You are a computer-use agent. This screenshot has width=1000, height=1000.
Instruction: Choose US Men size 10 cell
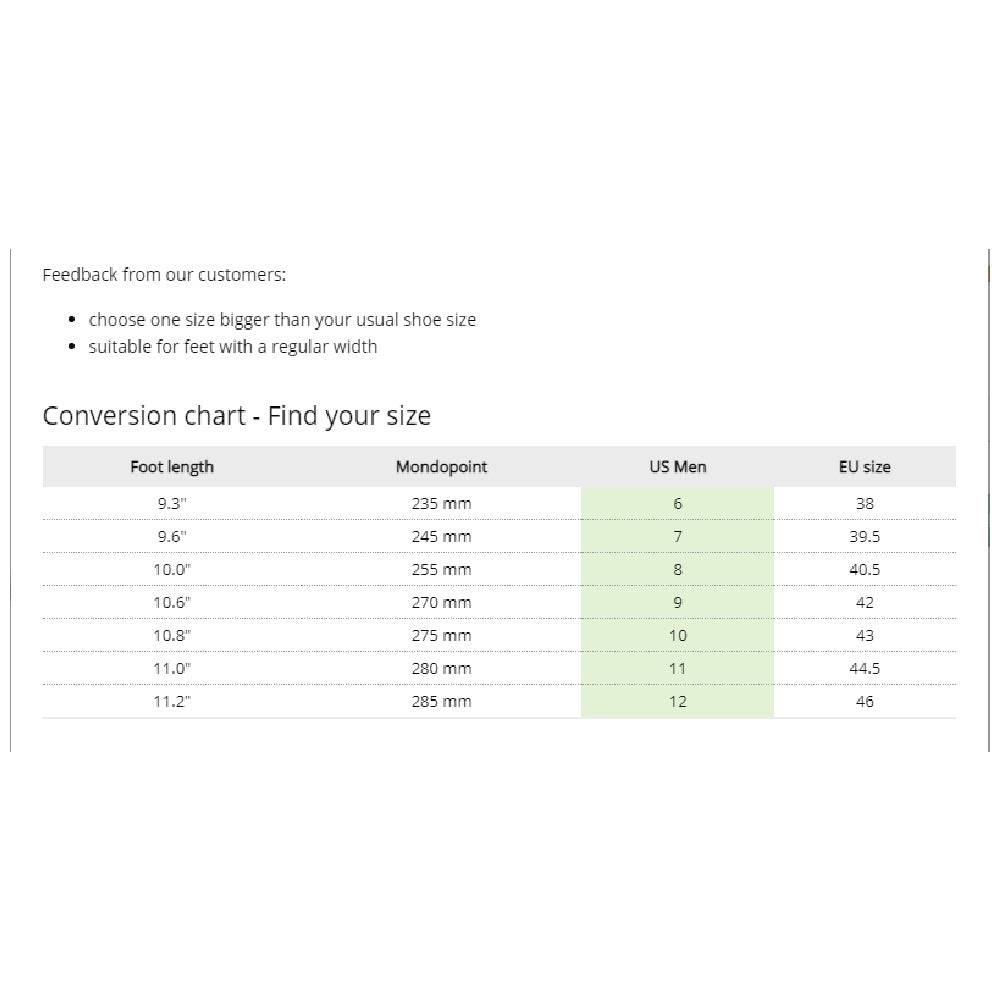coord(677,636)
